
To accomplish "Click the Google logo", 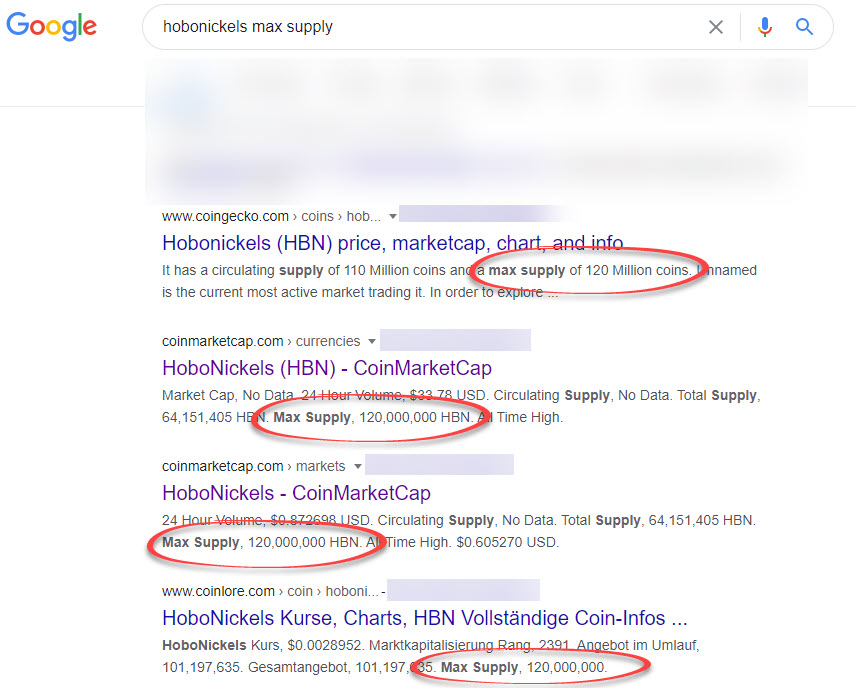I will point(51,26).
